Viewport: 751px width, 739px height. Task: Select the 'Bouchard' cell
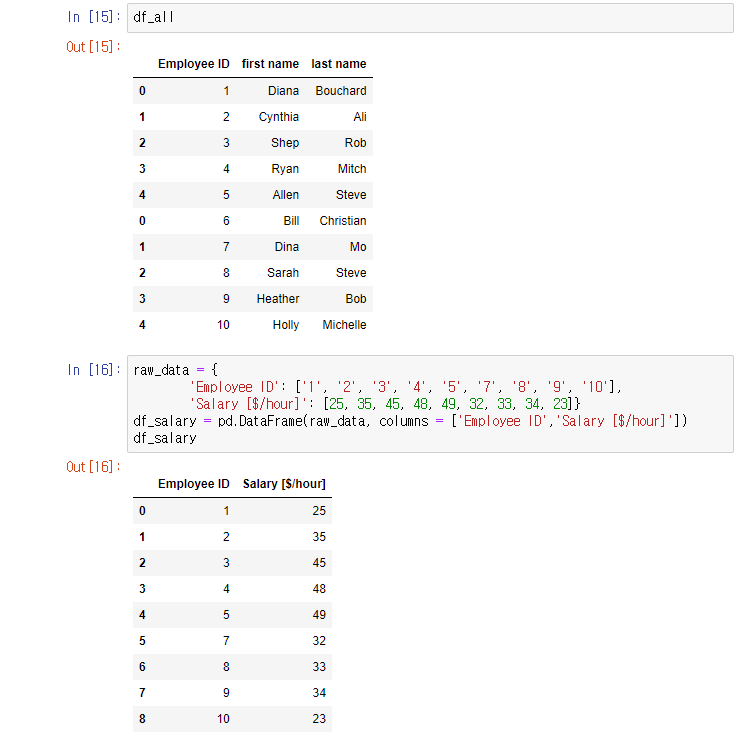(341, 91)
